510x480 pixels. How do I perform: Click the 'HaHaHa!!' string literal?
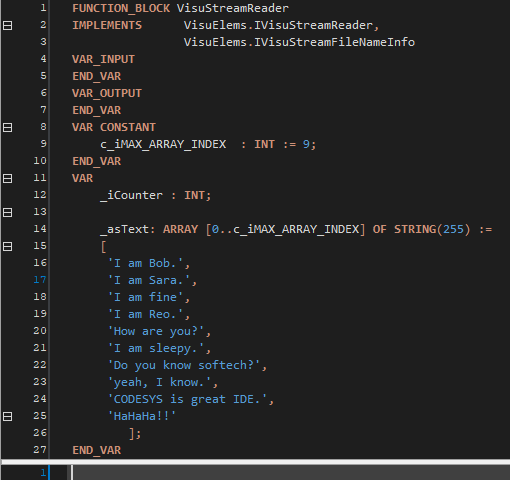(x=142, y=416)
